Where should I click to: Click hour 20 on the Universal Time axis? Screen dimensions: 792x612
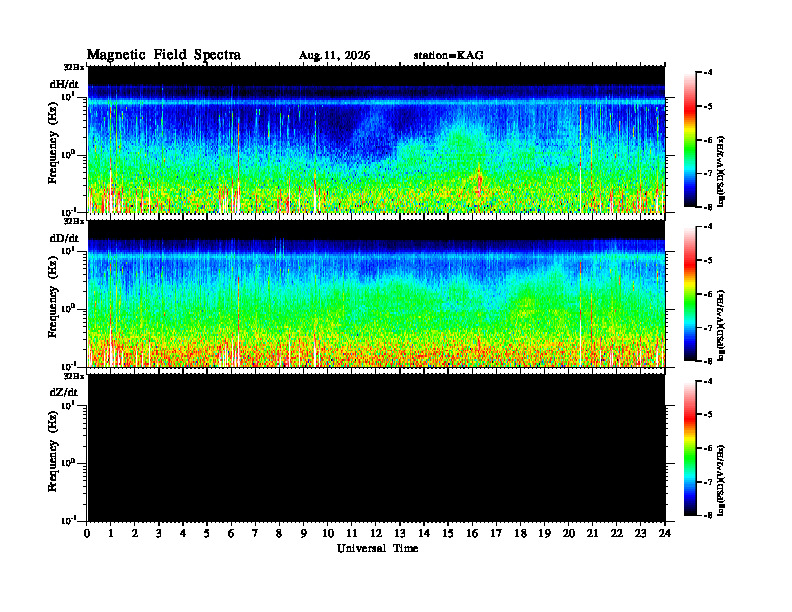(x=568, y=534)
